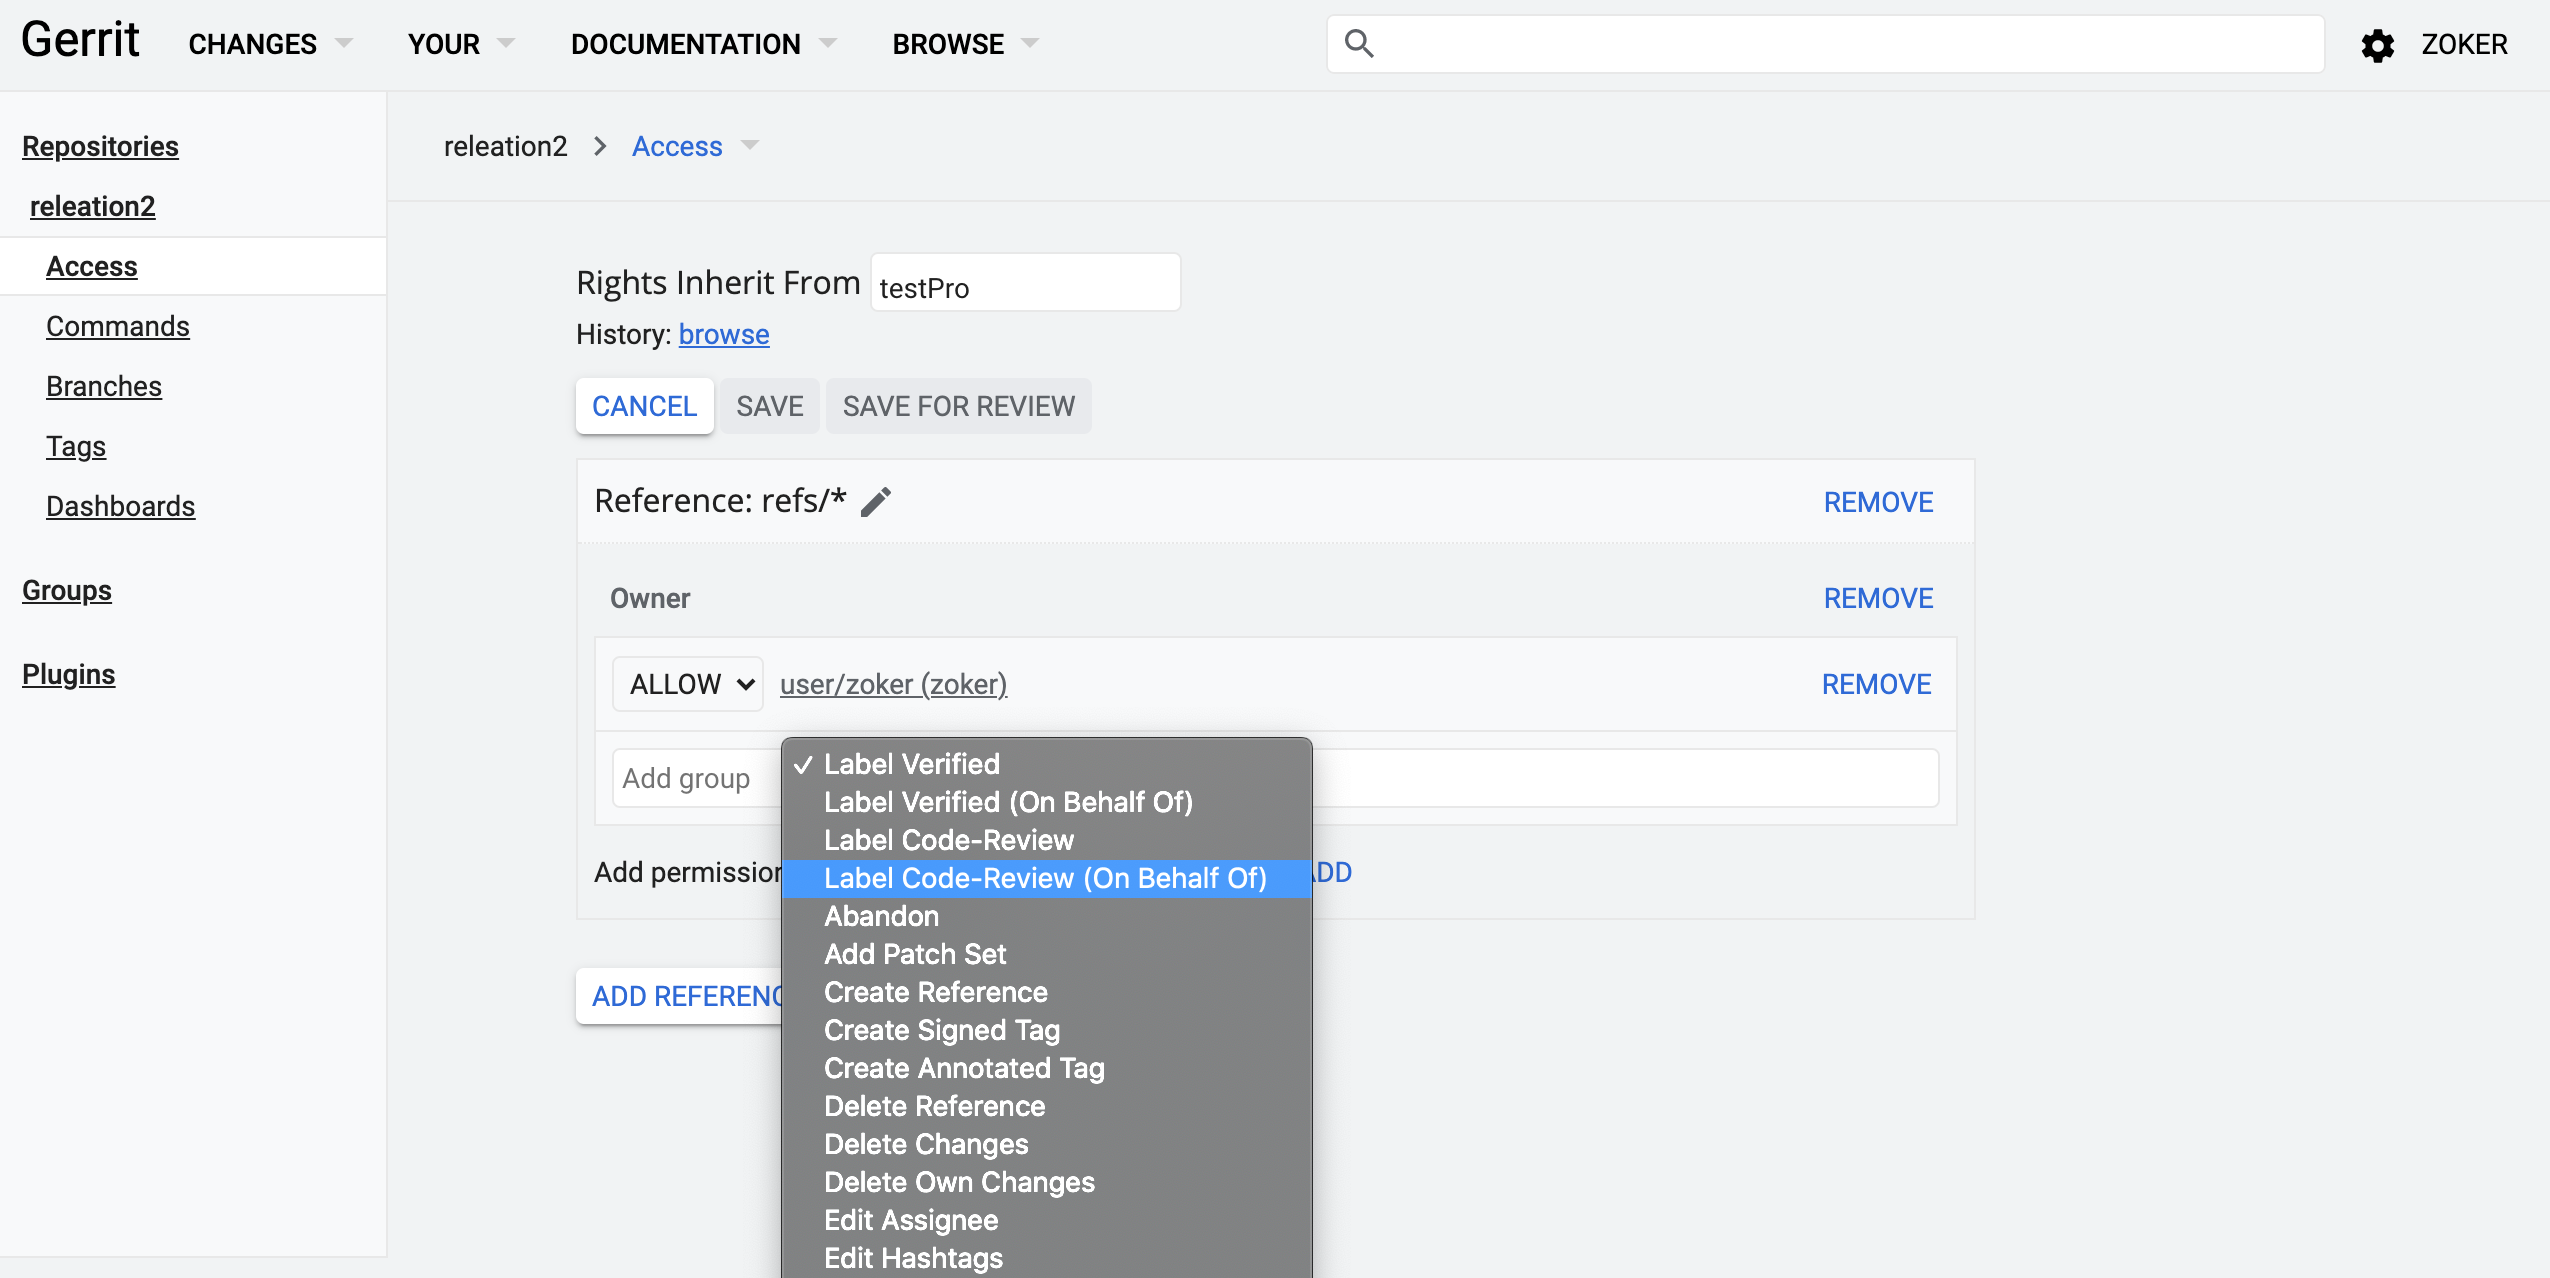Select Create Annotated Tag permission
This screenshot has height=1278, width=2550.
(x=1046, y=1068)
